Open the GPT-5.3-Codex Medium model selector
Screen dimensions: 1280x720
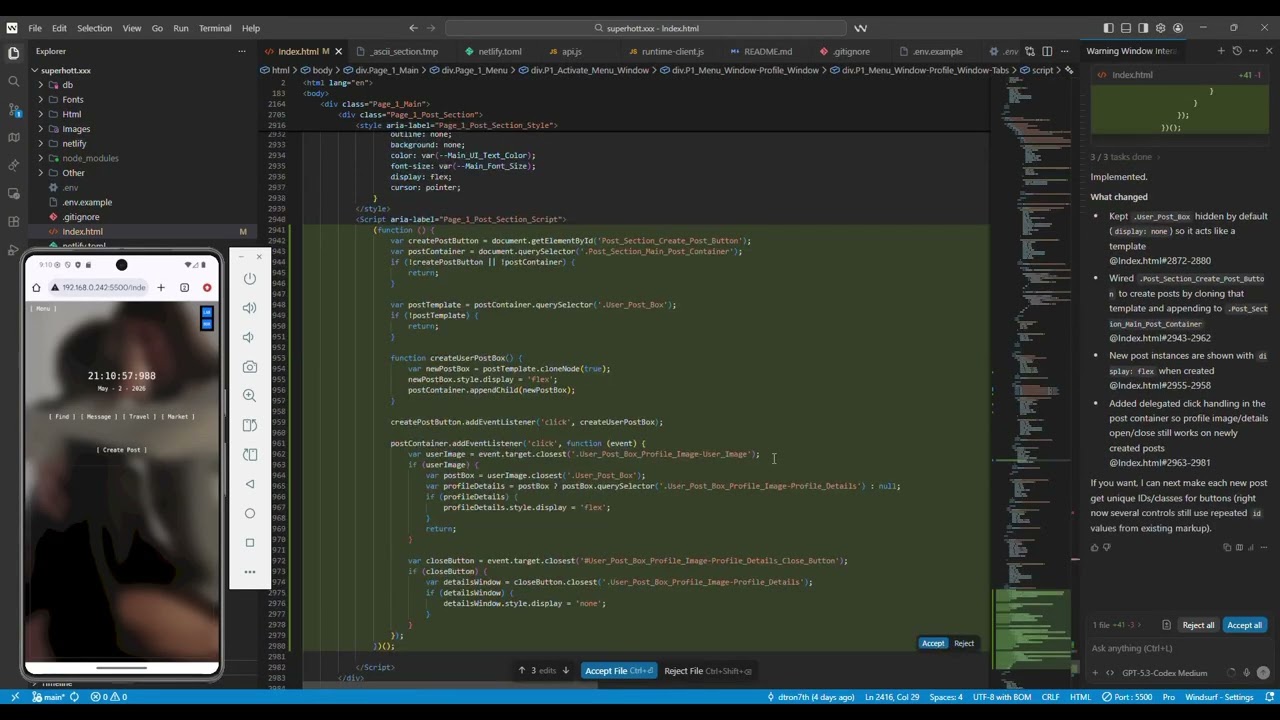[1164, 673]
